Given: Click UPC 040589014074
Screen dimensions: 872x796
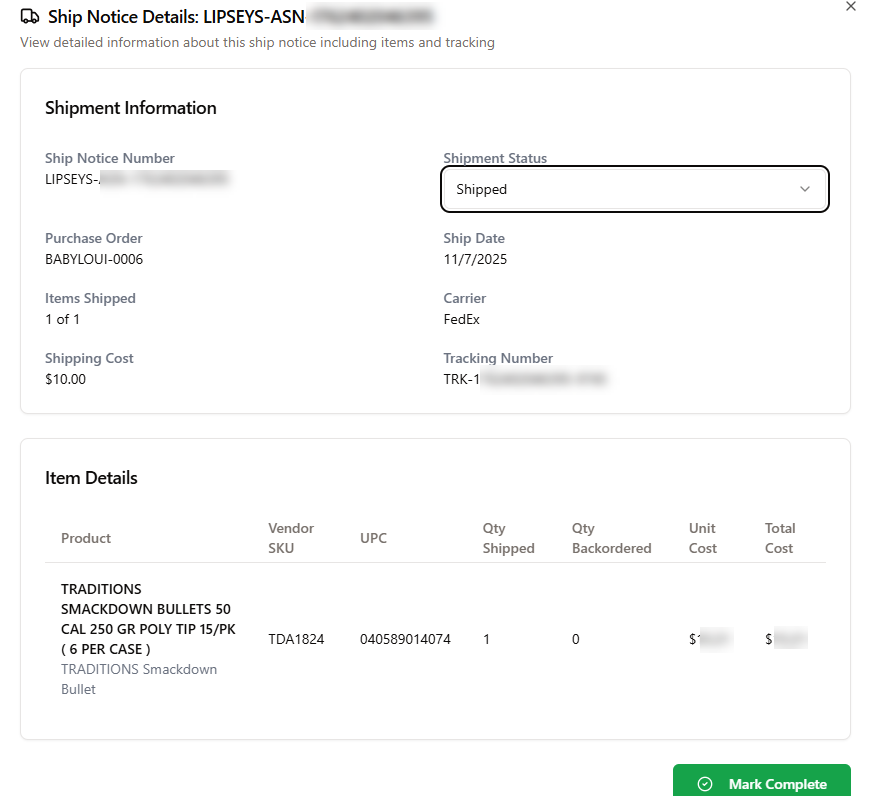Looking at the screenshot, I should click(405, 639).
